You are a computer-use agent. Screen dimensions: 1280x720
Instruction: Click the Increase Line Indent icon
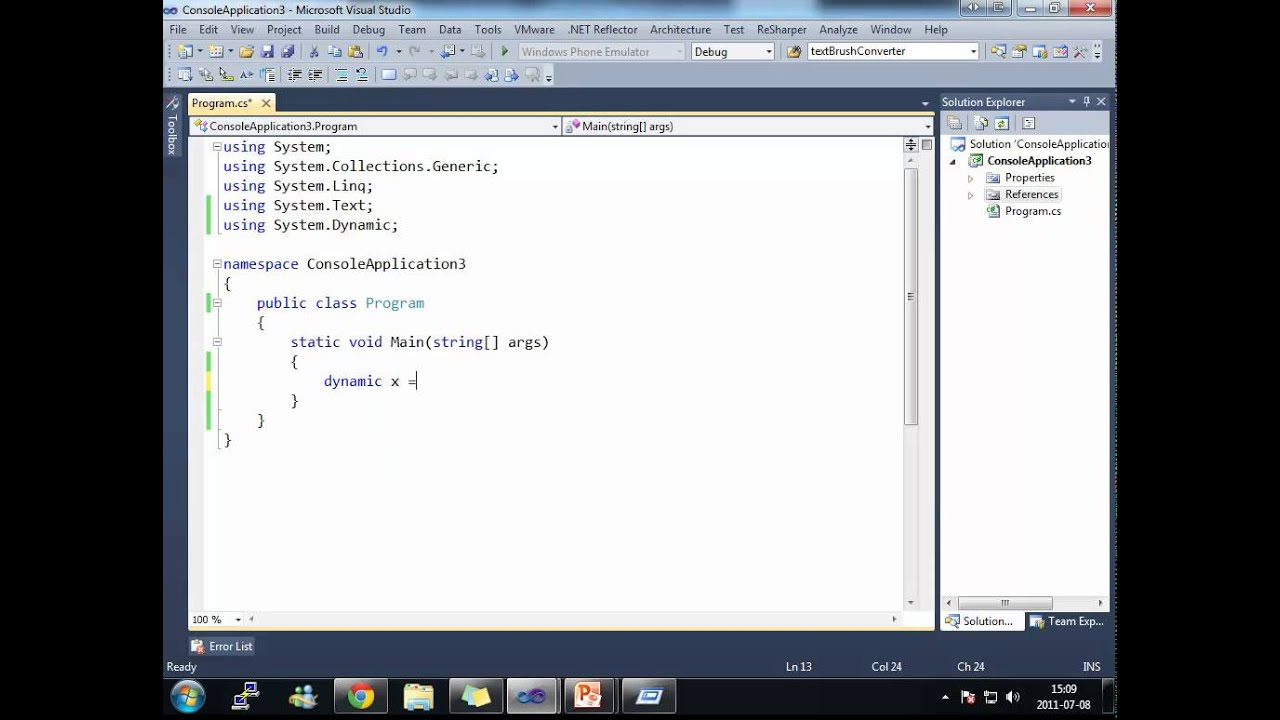315,74
